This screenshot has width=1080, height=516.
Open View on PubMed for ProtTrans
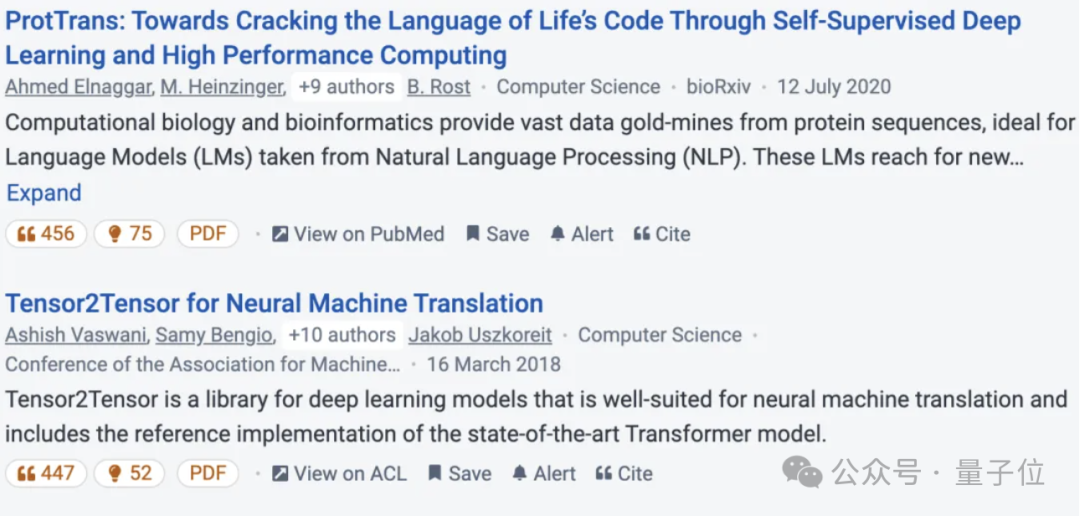[358, 234]
